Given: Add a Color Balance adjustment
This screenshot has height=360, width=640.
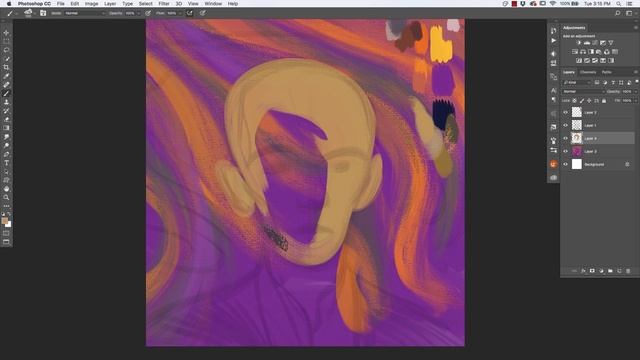Looking at the screenshot, I should point(583,52).
